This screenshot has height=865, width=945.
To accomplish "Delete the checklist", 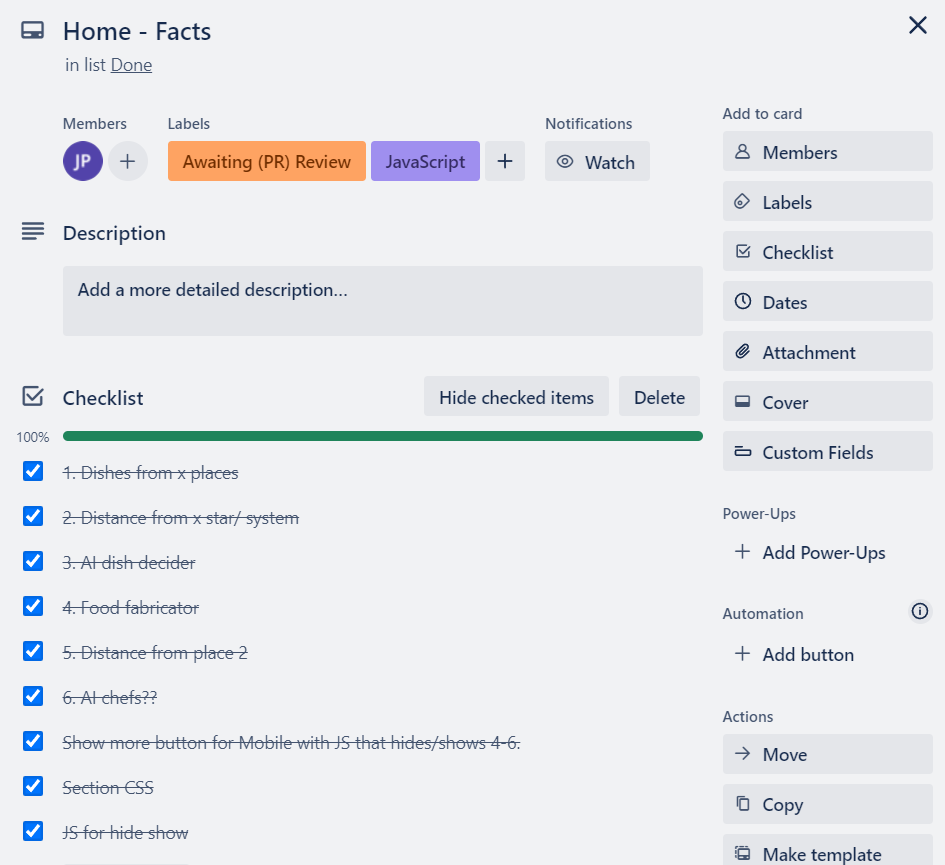I will point(659,397).
